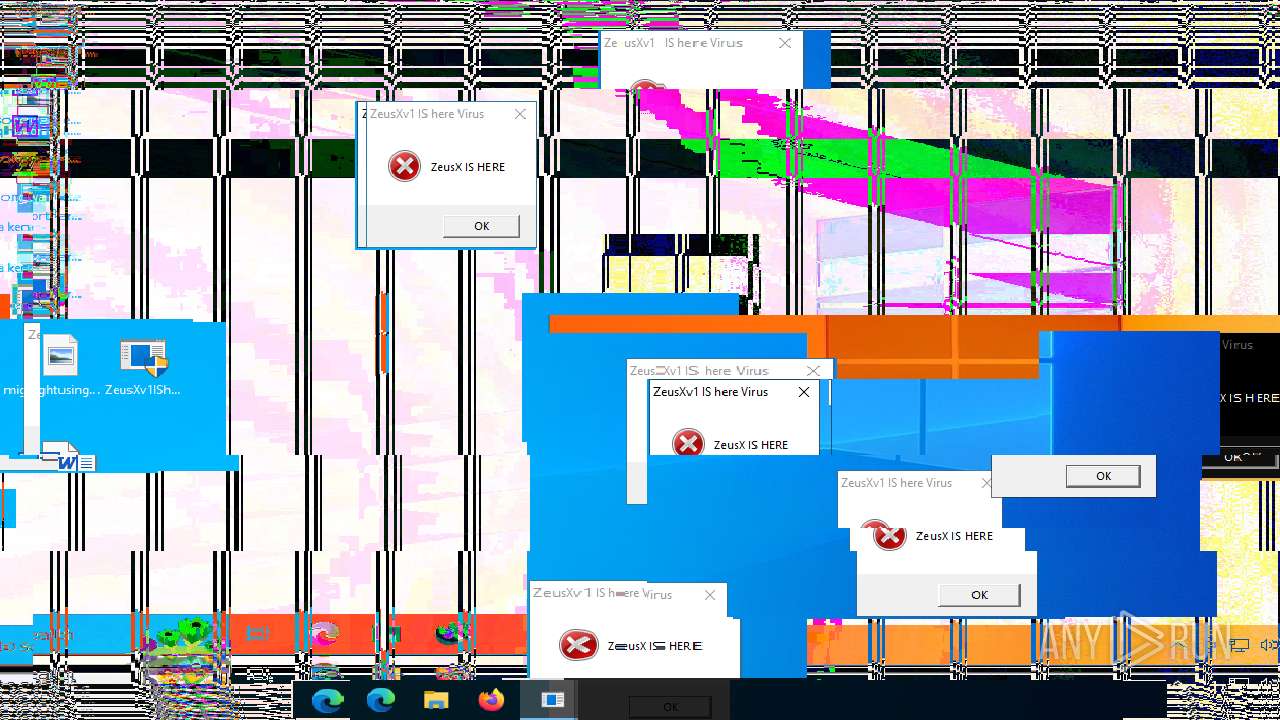Click OK in the dialog just above the ANY.RUN watermark
Screen dimensions: 1280x720
point(979,595)
